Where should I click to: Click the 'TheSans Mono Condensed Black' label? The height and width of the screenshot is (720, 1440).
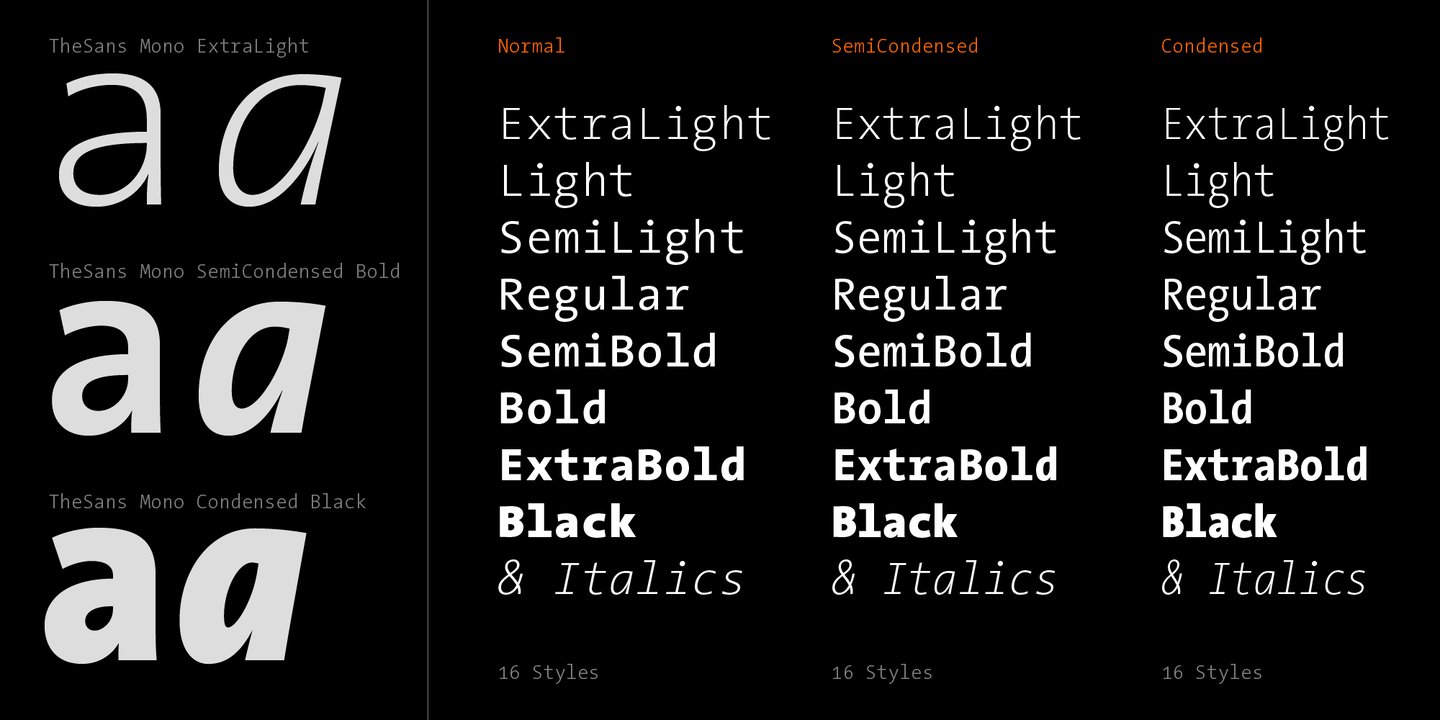(207, 502)
